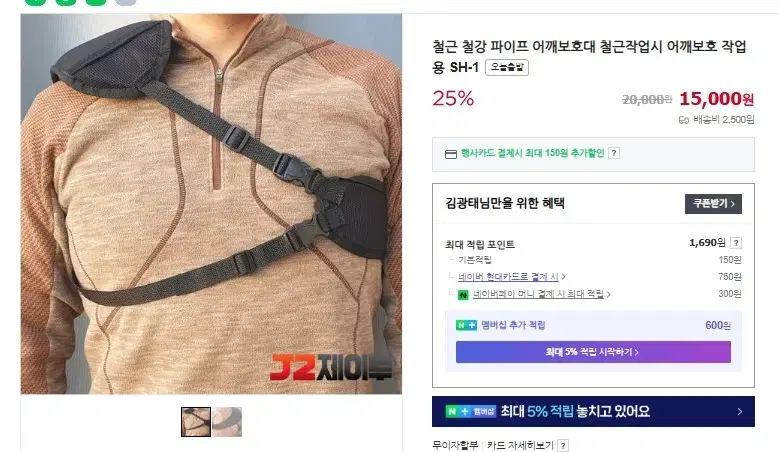Image resolution: width=779 pixels, height=452 pixels.
Task: Click the 오늘출발 badge next to SH-1
Action: (x=507, y=67)
